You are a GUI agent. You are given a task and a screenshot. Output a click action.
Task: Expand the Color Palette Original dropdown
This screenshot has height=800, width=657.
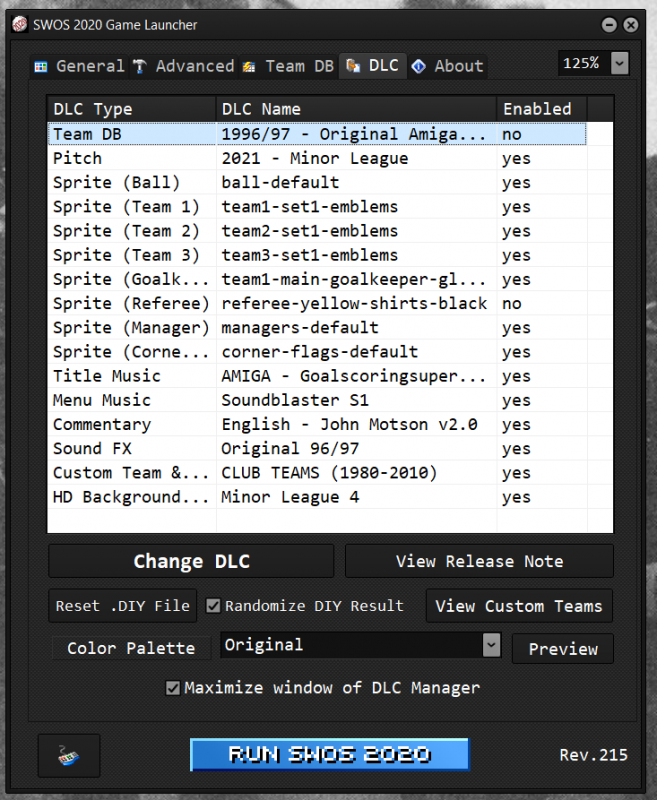click(x=490, y=646)
